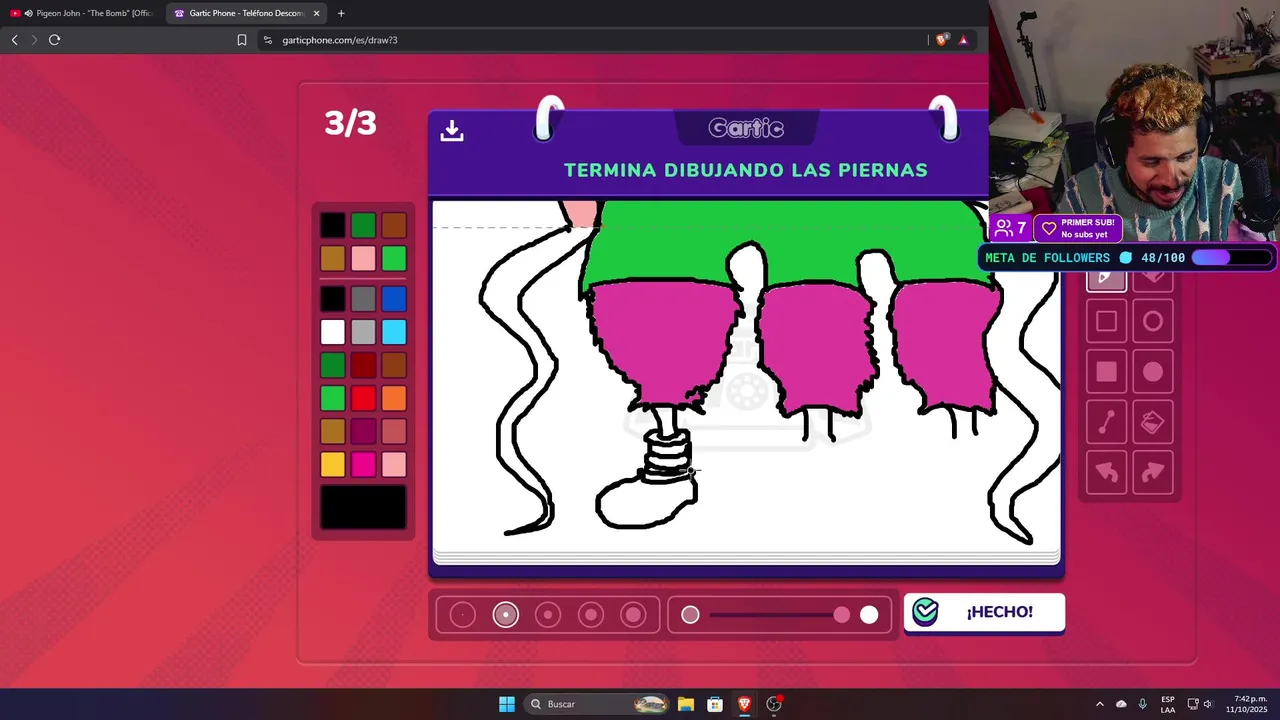This screenshot has width=1280, height=720.
Task: Click the full-opacity white circle icon
Action: point(869,615)
